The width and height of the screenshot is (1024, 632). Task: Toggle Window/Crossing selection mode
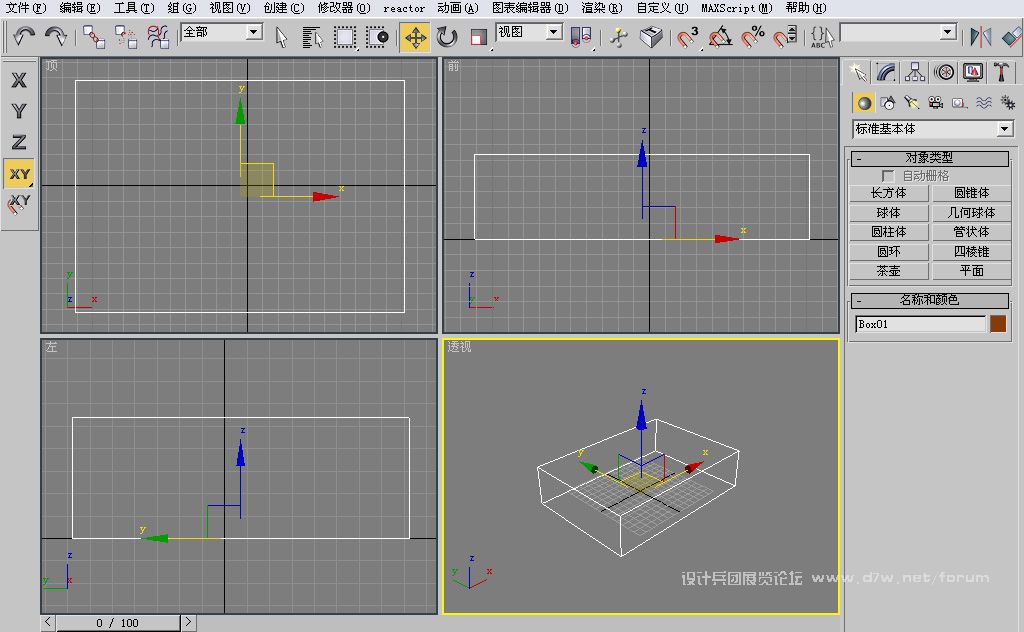(x=377, y=37)
